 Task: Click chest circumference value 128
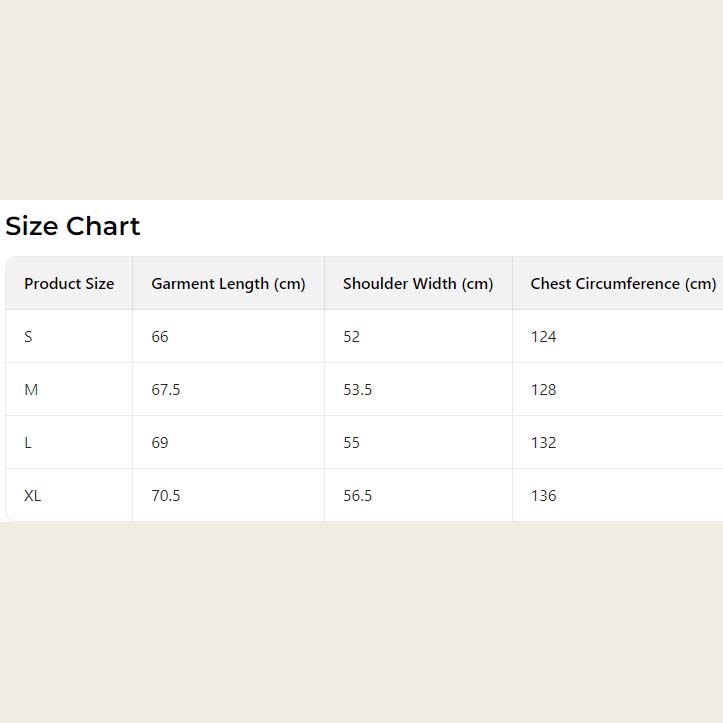click(x=543, y=390)
